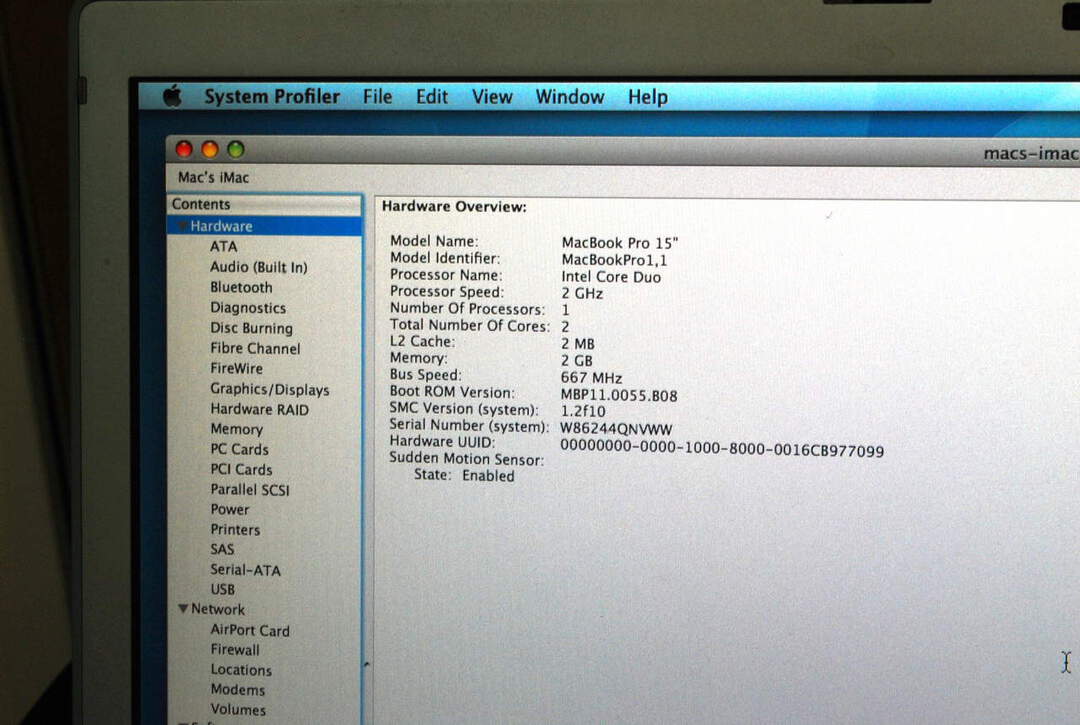Screen dimensions: 1080x725
Task: Collapse the Hardware disclosure triangle
Action: click(182, 227)
